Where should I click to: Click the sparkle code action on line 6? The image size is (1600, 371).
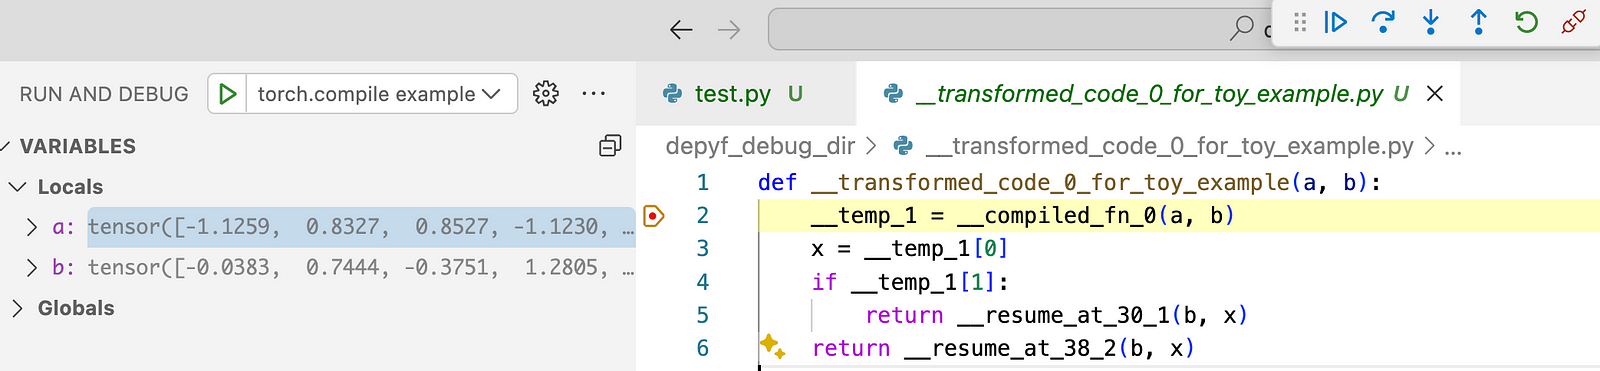point(772,346)
